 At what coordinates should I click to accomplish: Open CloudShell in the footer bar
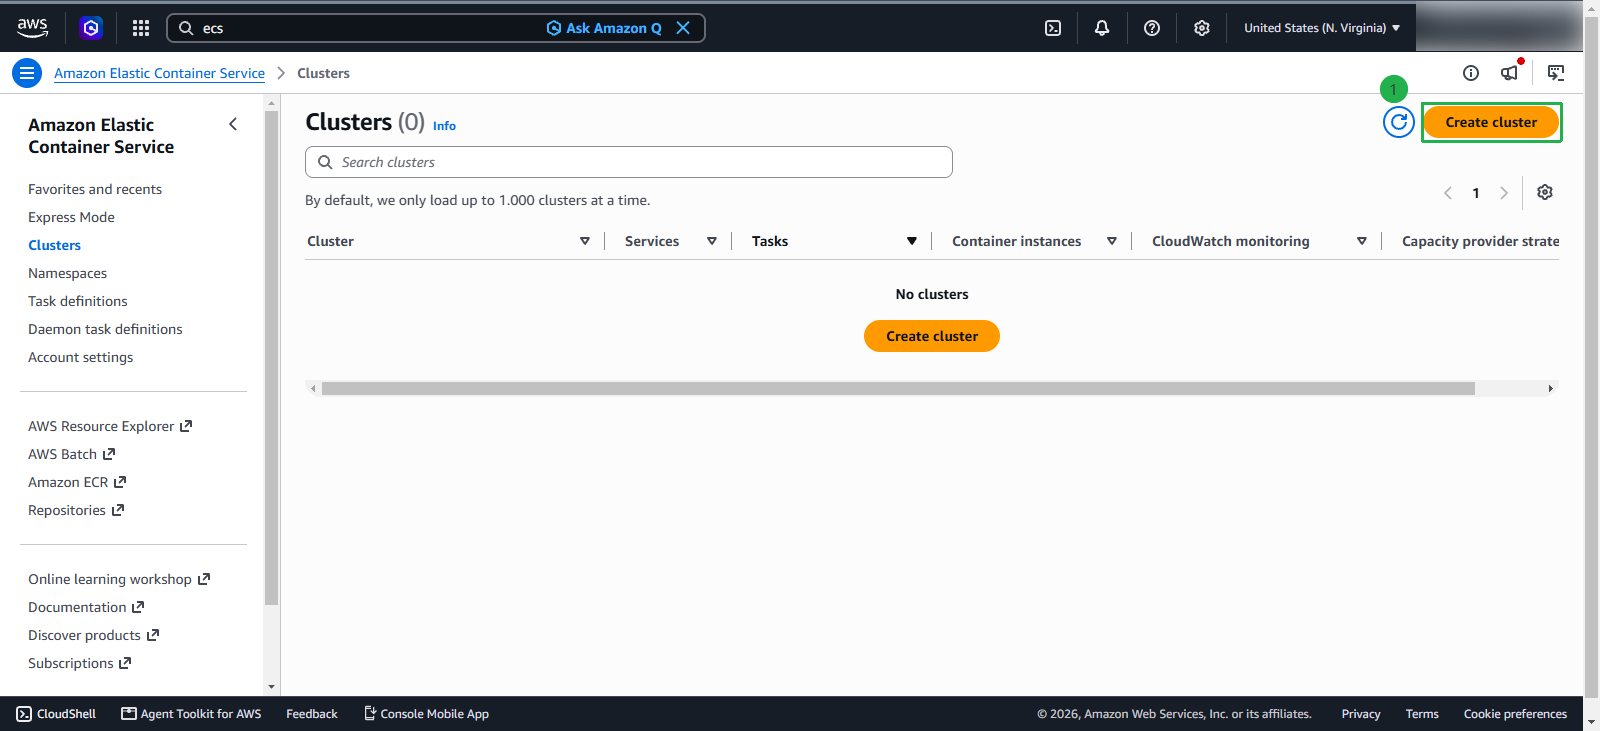pyautogui.click(x=56, y=714)
